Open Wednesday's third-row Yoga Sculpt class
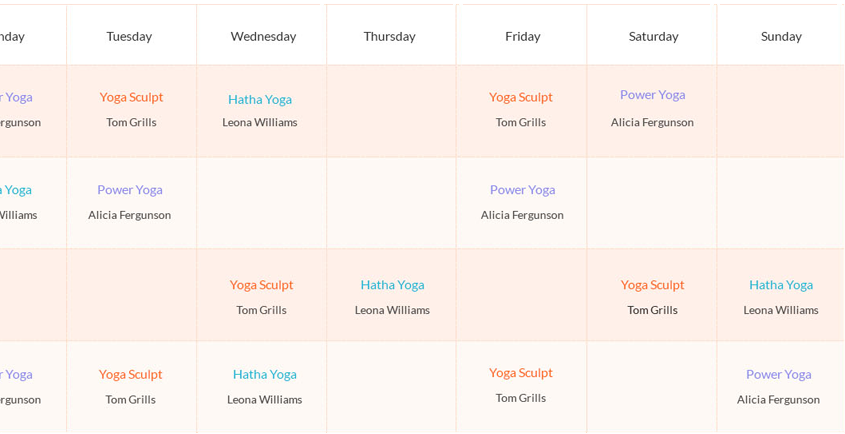 pos(261,285)
